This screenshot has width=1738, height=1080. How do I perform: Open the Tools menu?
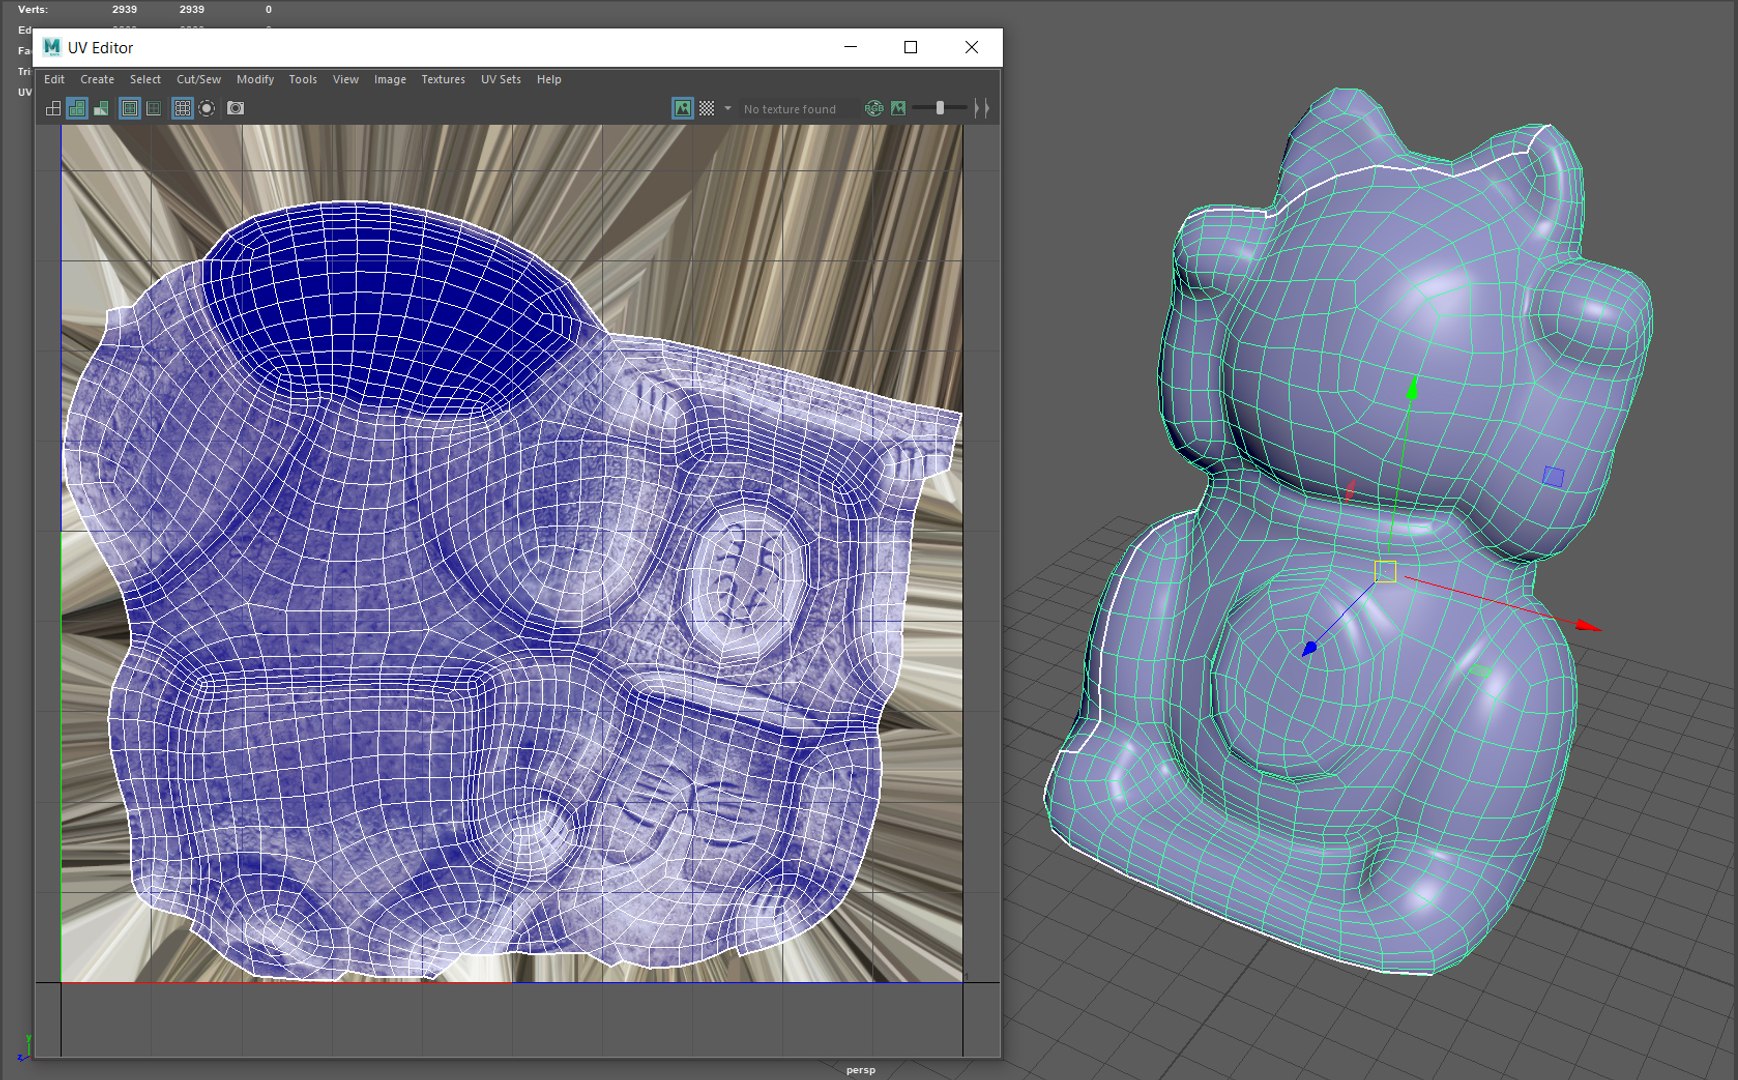[303, 79]
